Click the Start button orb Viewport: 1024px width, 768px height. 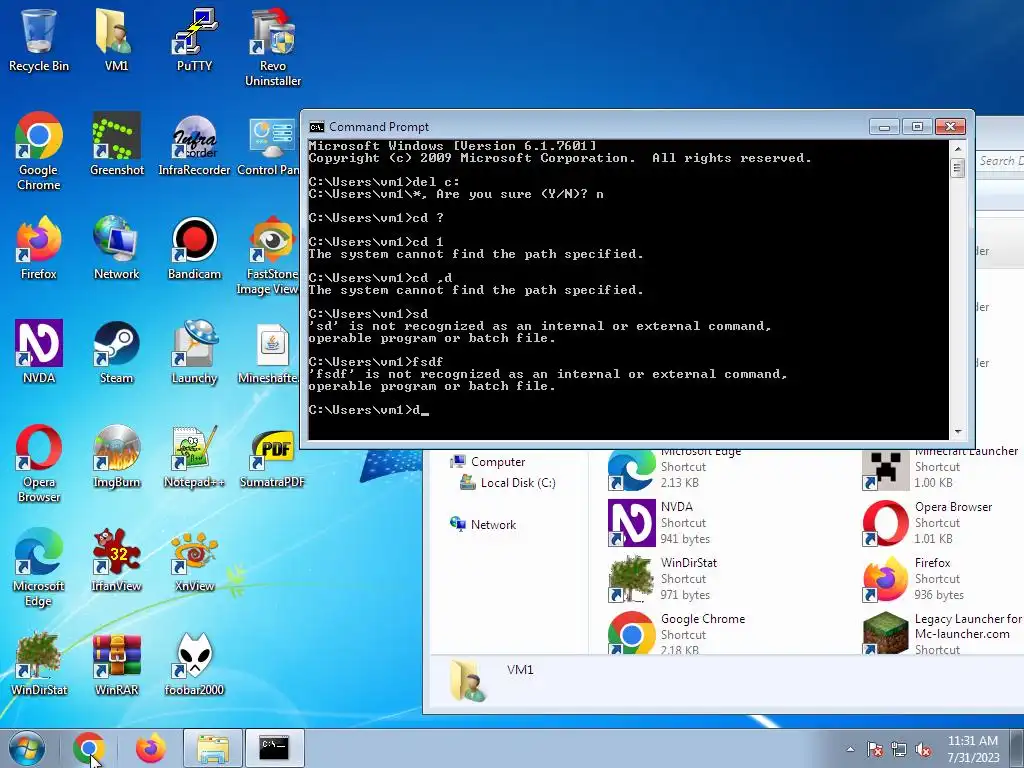pos(27,748)
